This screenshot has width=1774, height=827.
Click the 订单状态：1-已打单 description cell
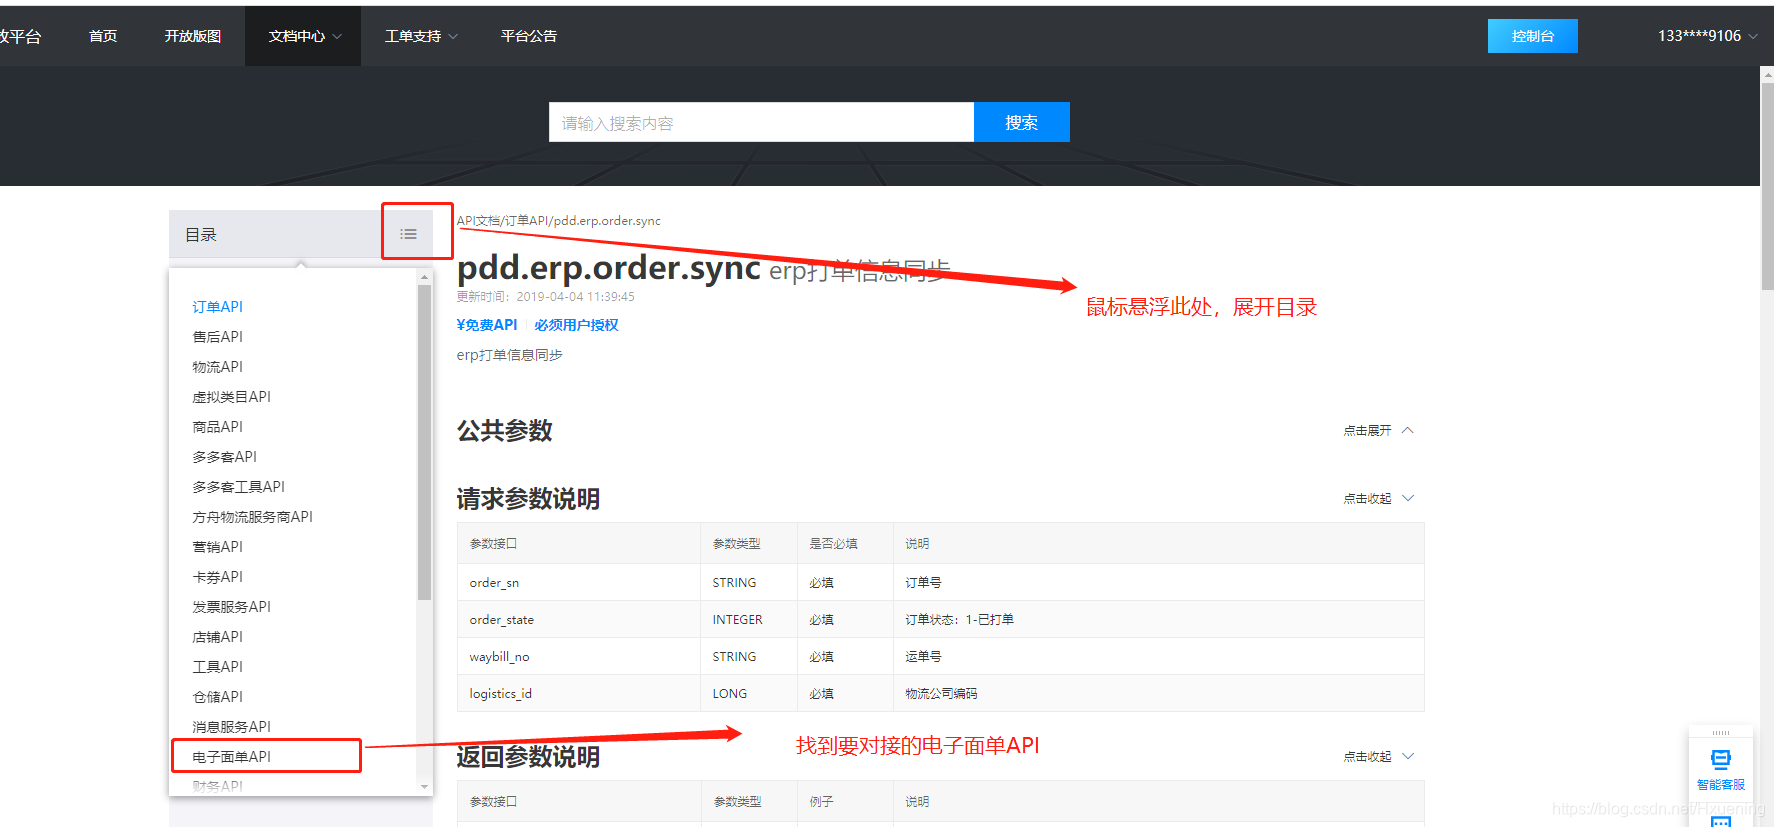[1159, 619]
